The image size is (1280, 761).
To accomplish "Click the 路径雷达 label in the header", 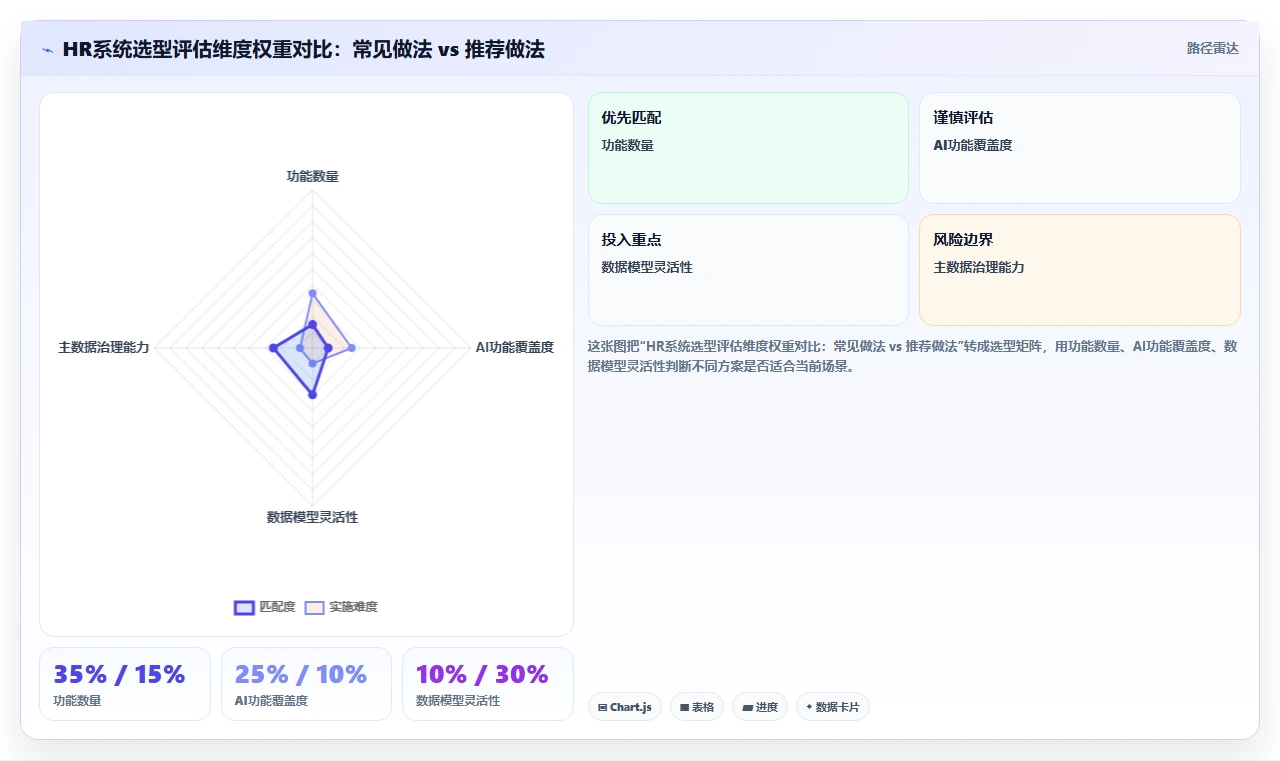I will click(x=1212, y=48).
